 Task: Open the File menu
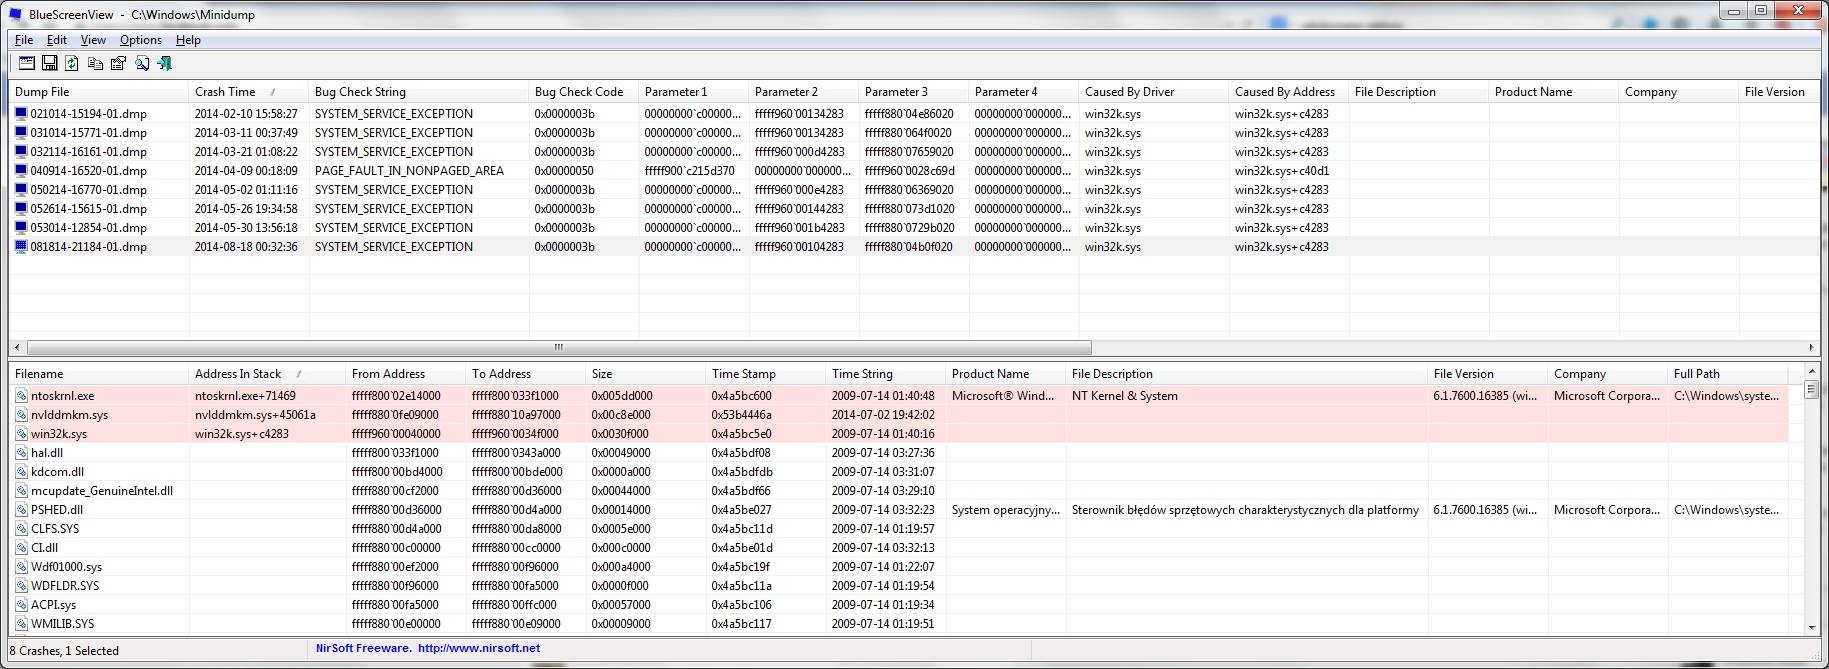pyautogui.click(x=24, y=40)
